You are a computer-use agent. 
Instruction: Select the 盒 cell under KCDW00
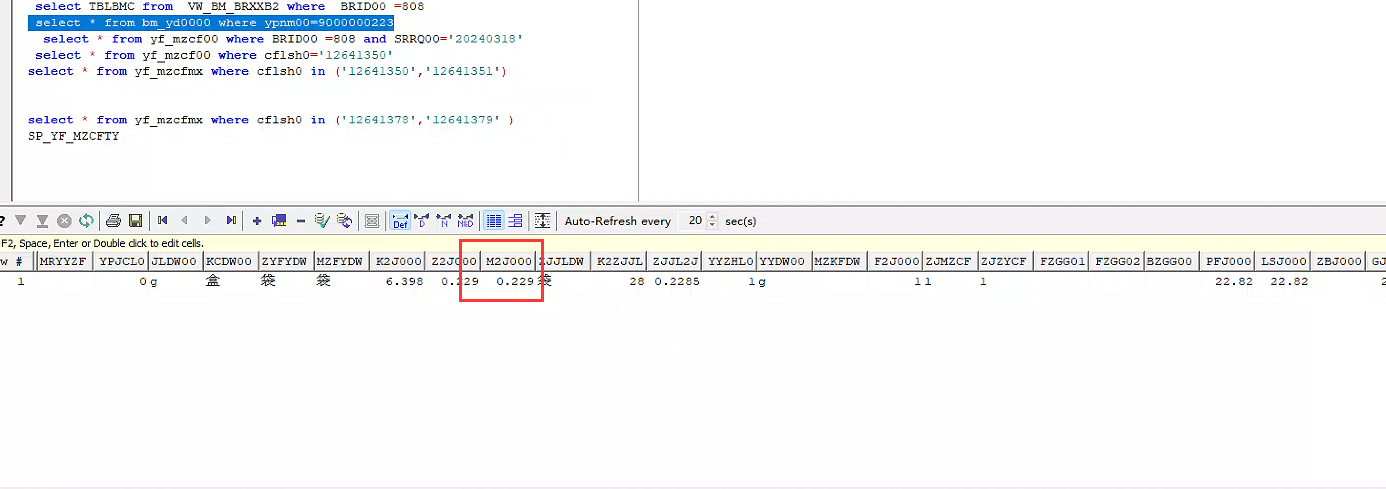[230, 282]
